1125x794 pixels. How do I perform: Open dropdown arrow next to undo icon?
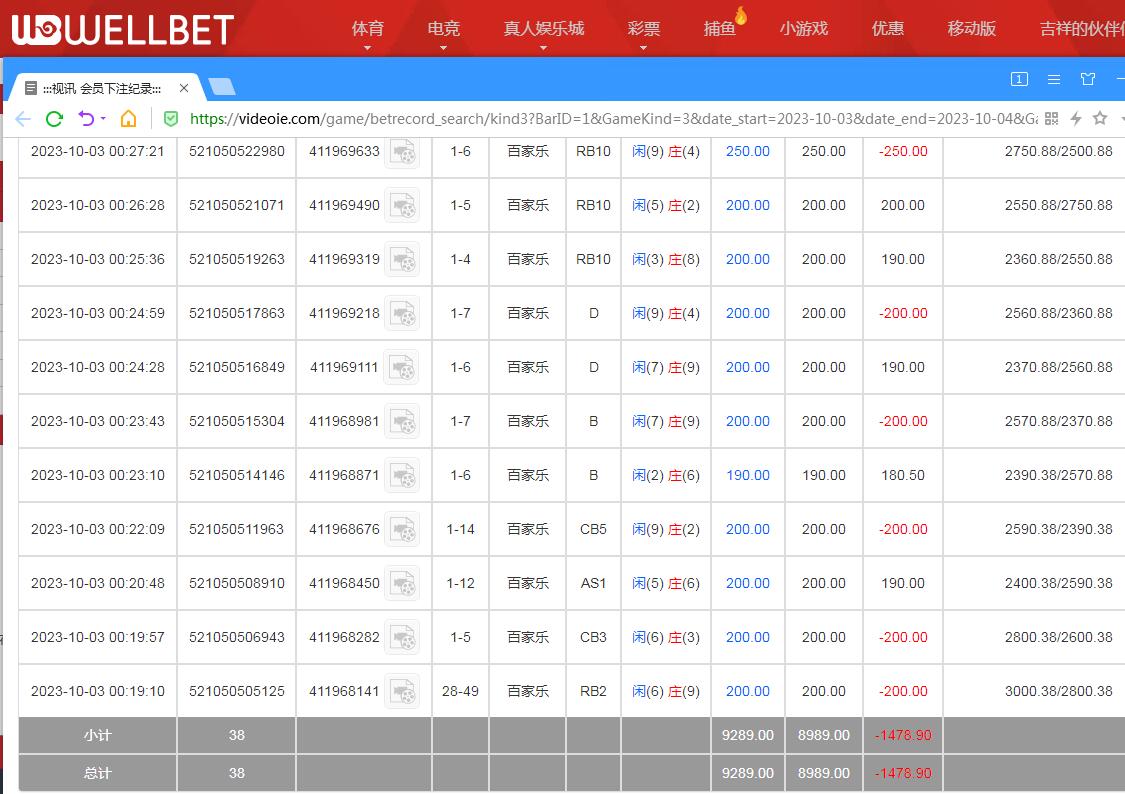tap(103, 120)
